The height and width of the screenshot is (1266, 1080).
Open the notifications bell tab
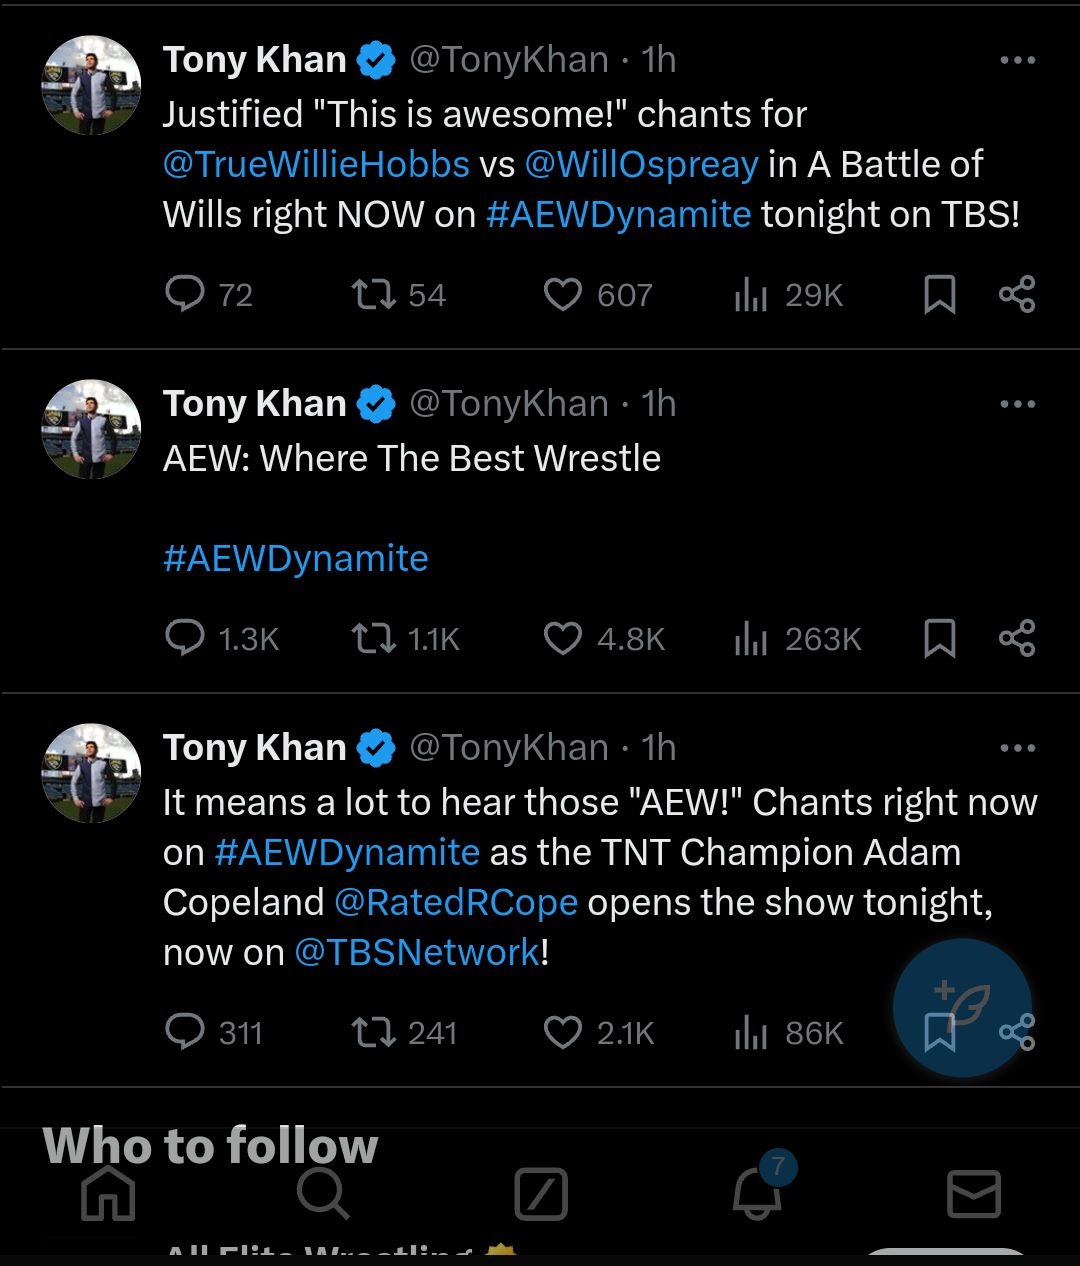click(x=758, y=1192)
